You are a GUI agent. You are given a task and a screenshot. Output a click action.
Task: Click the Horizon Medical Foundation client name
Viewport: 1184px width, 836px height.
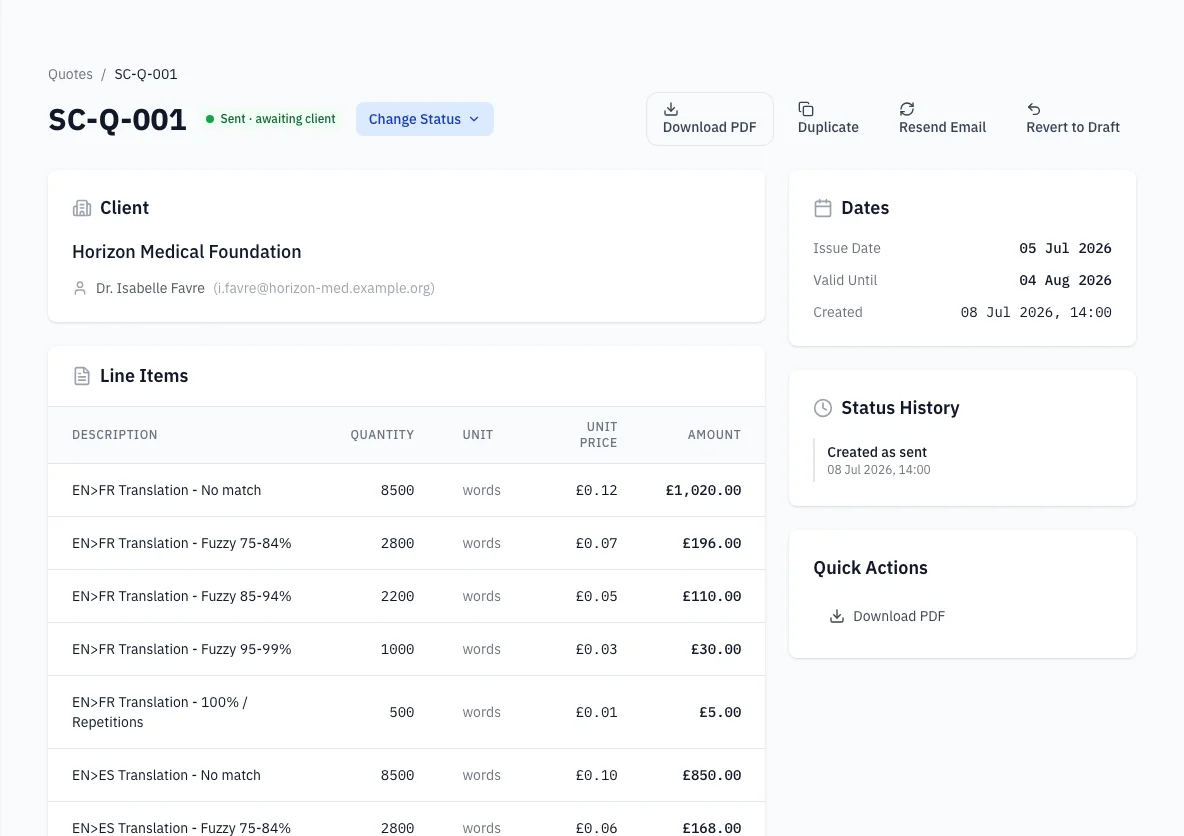187,251
